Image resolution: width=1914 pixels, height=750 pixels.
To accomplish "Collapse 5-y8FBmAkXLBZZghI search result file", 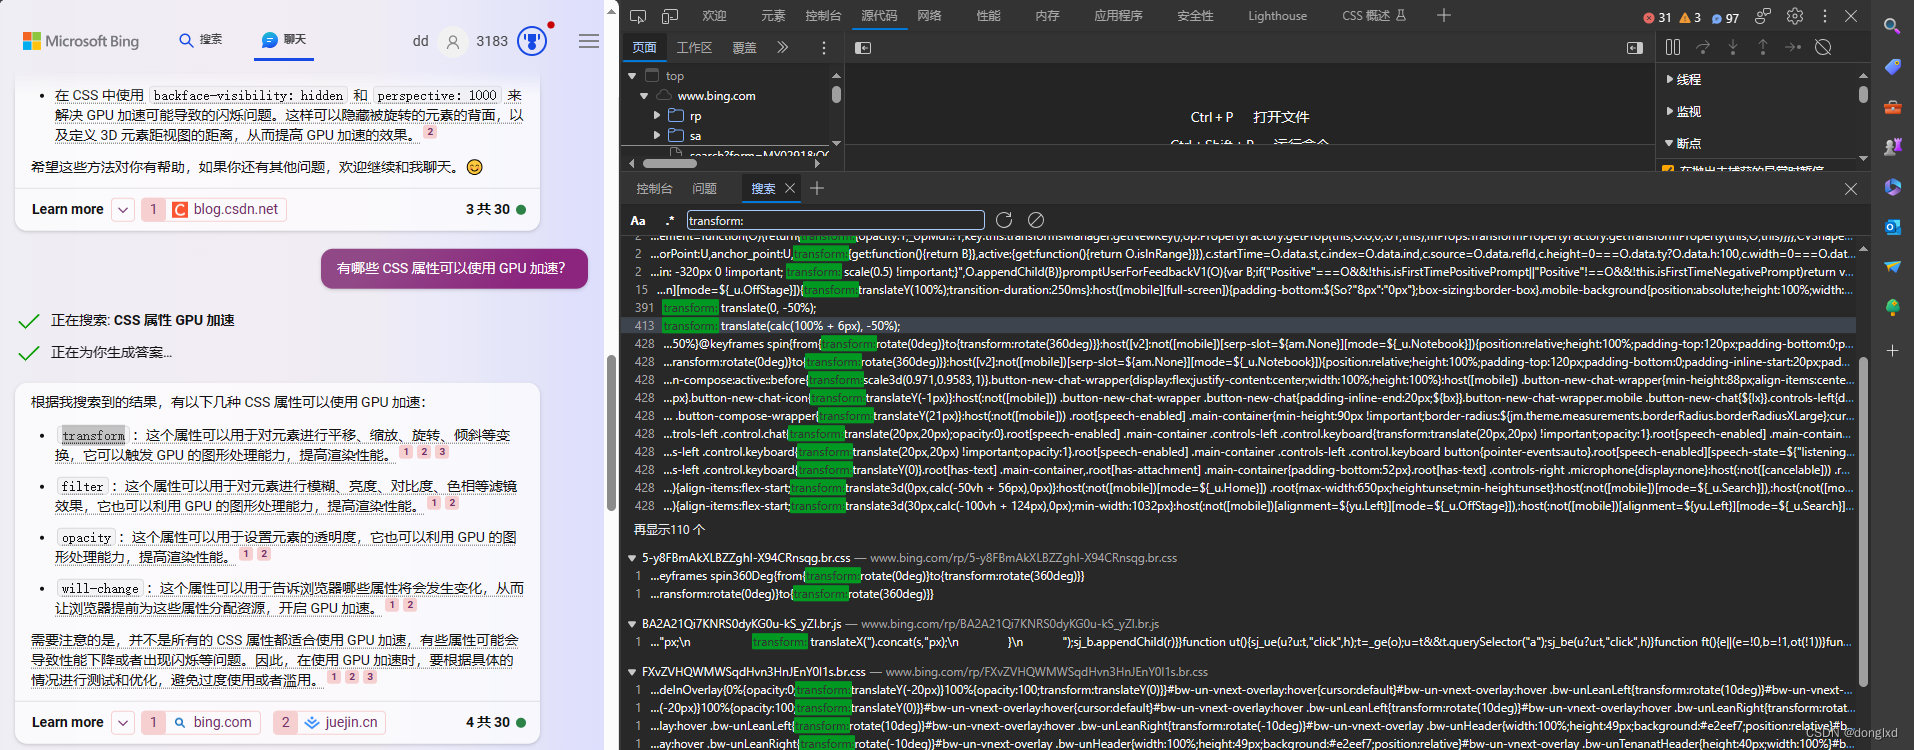I will 632,558.
